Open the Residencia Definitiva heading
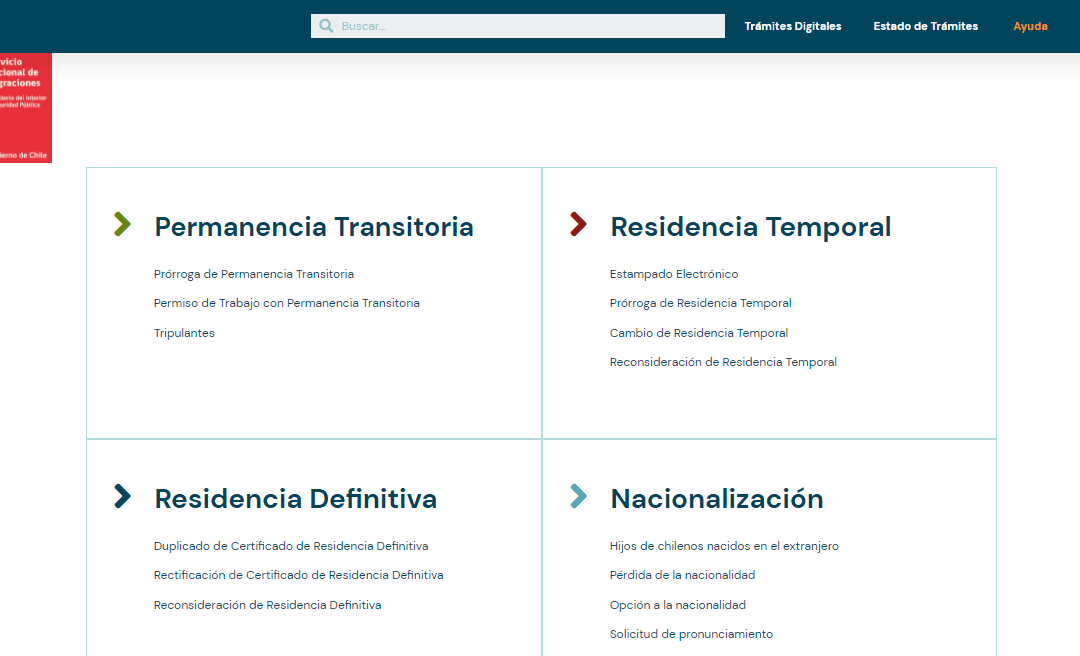This screenshot has width=1080, height=656. click(295, 499)
